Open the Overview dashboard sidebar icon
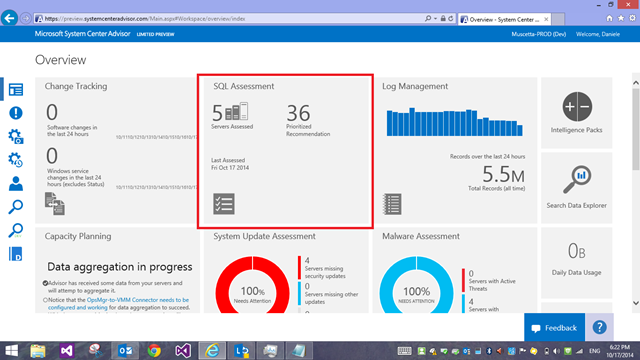 (x=16, y=89)
